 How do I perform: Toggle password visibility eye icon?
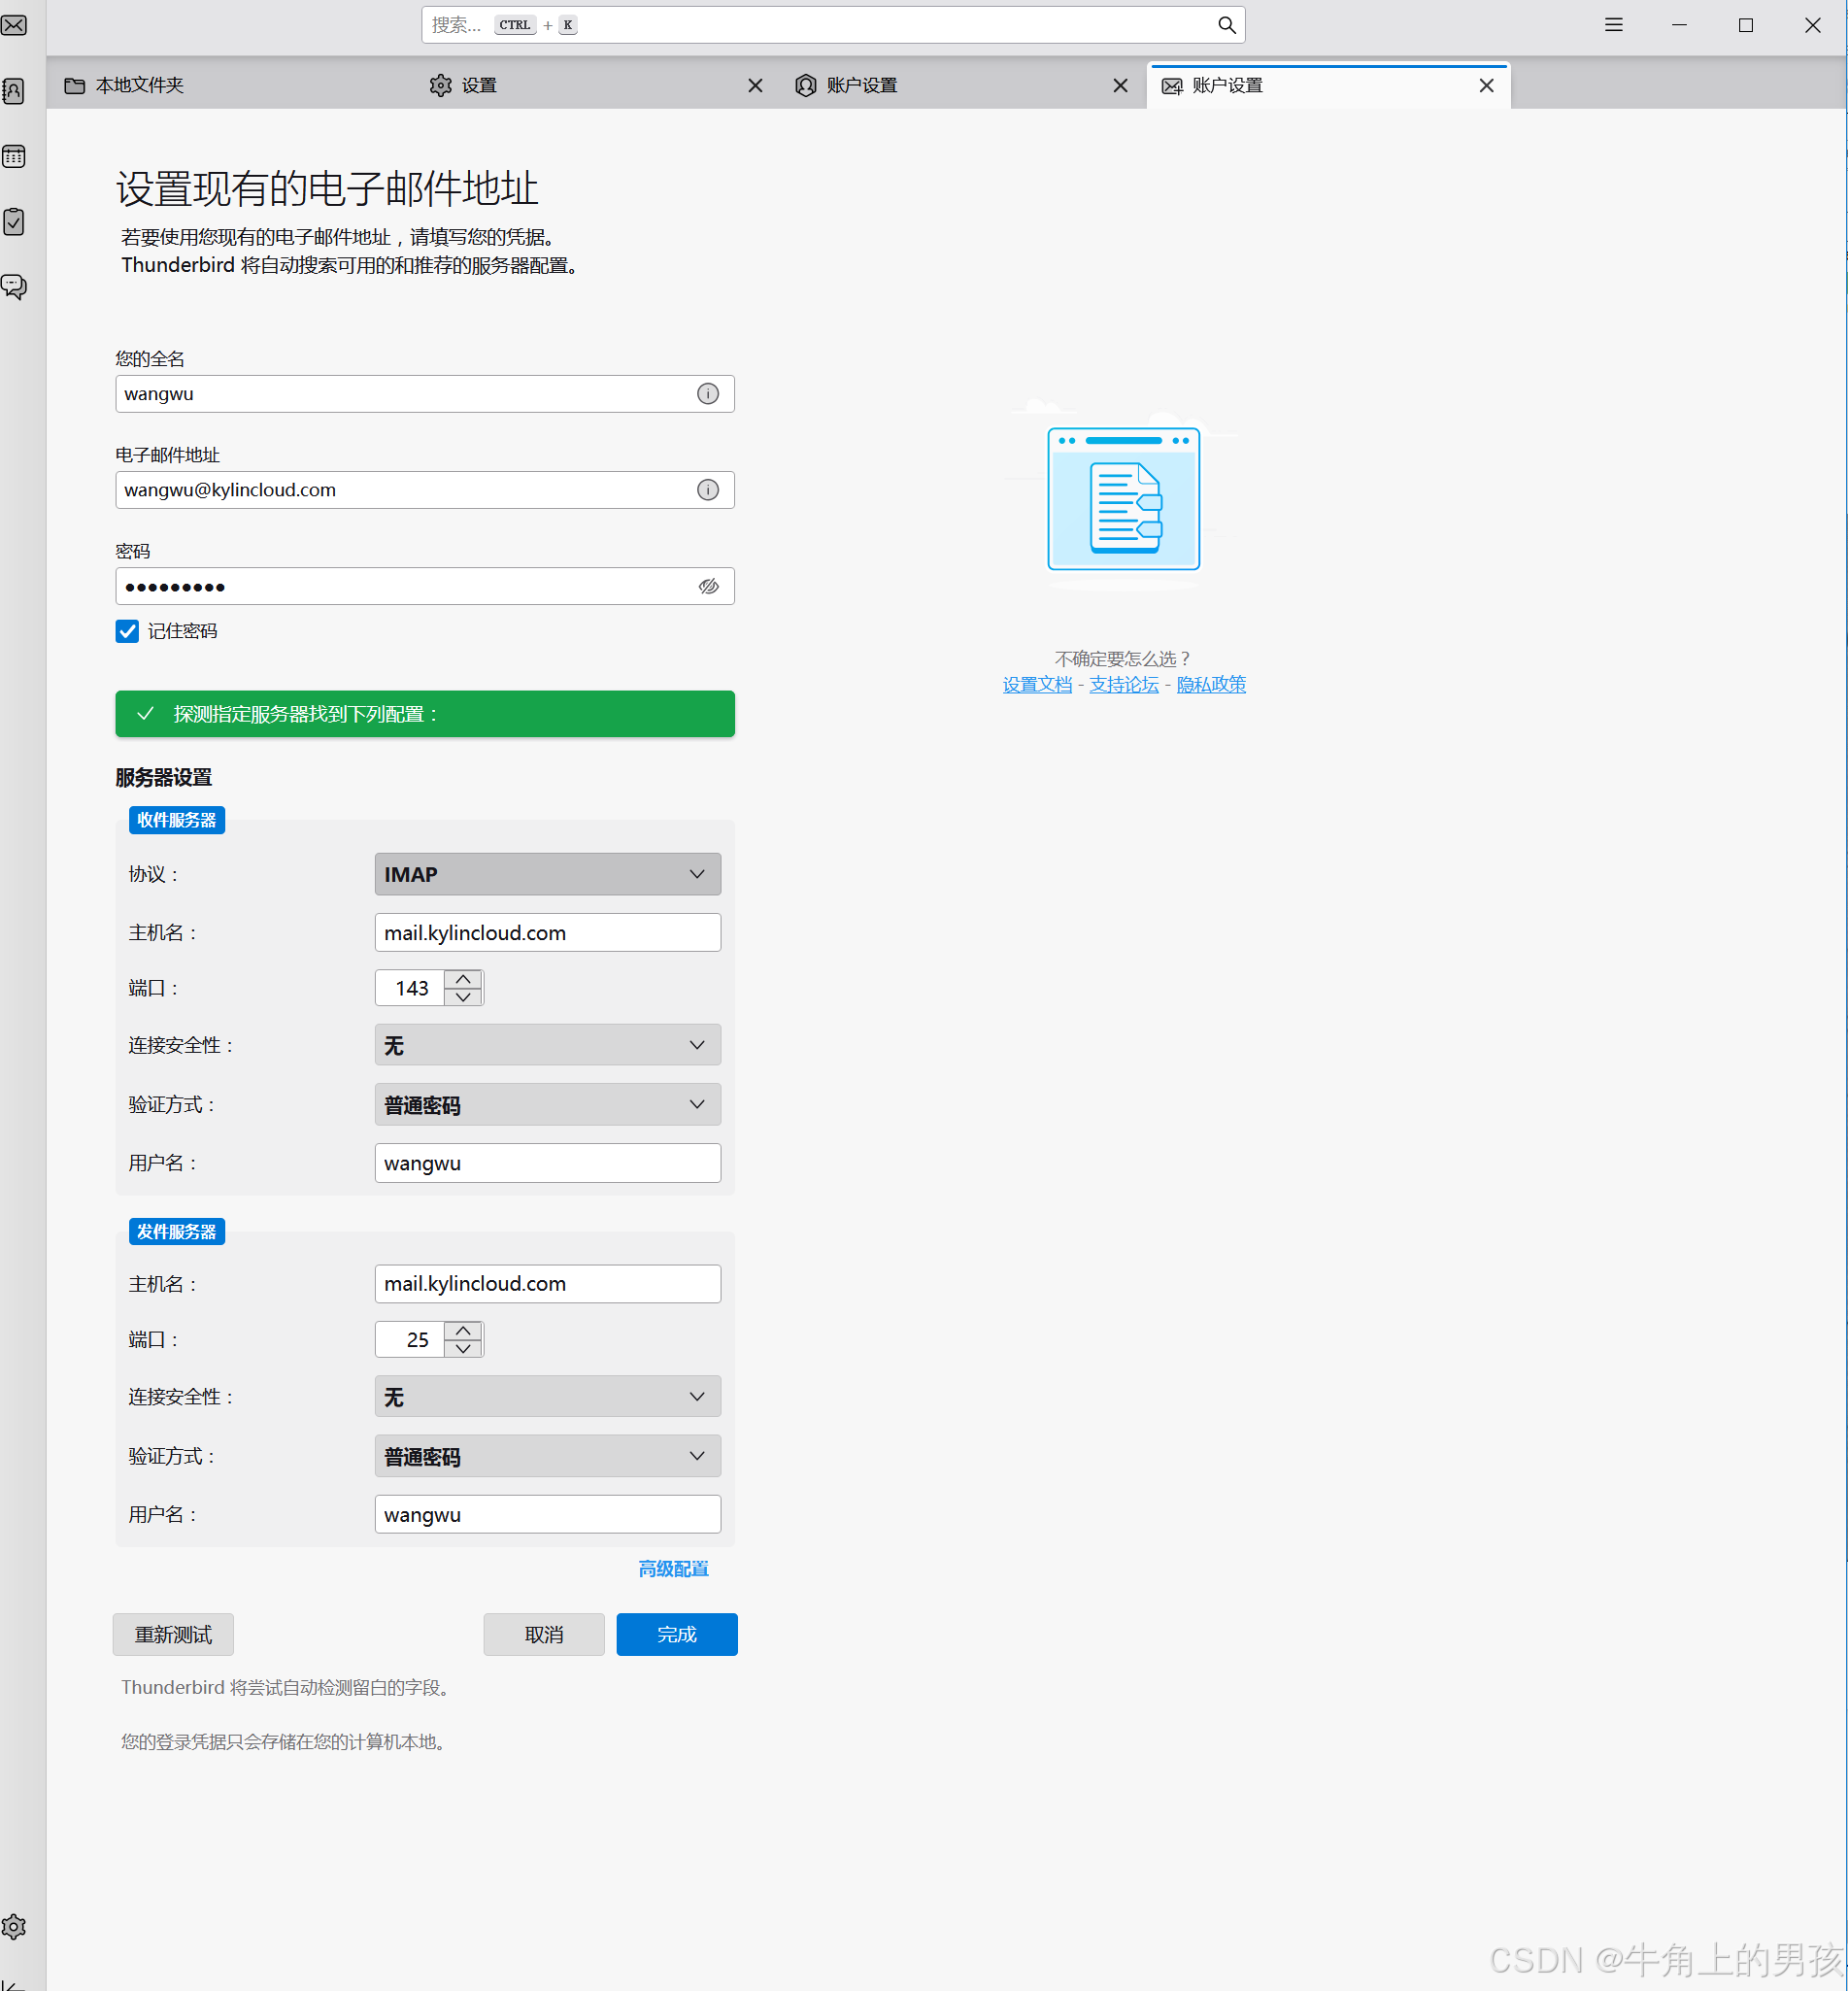point(708,586)
